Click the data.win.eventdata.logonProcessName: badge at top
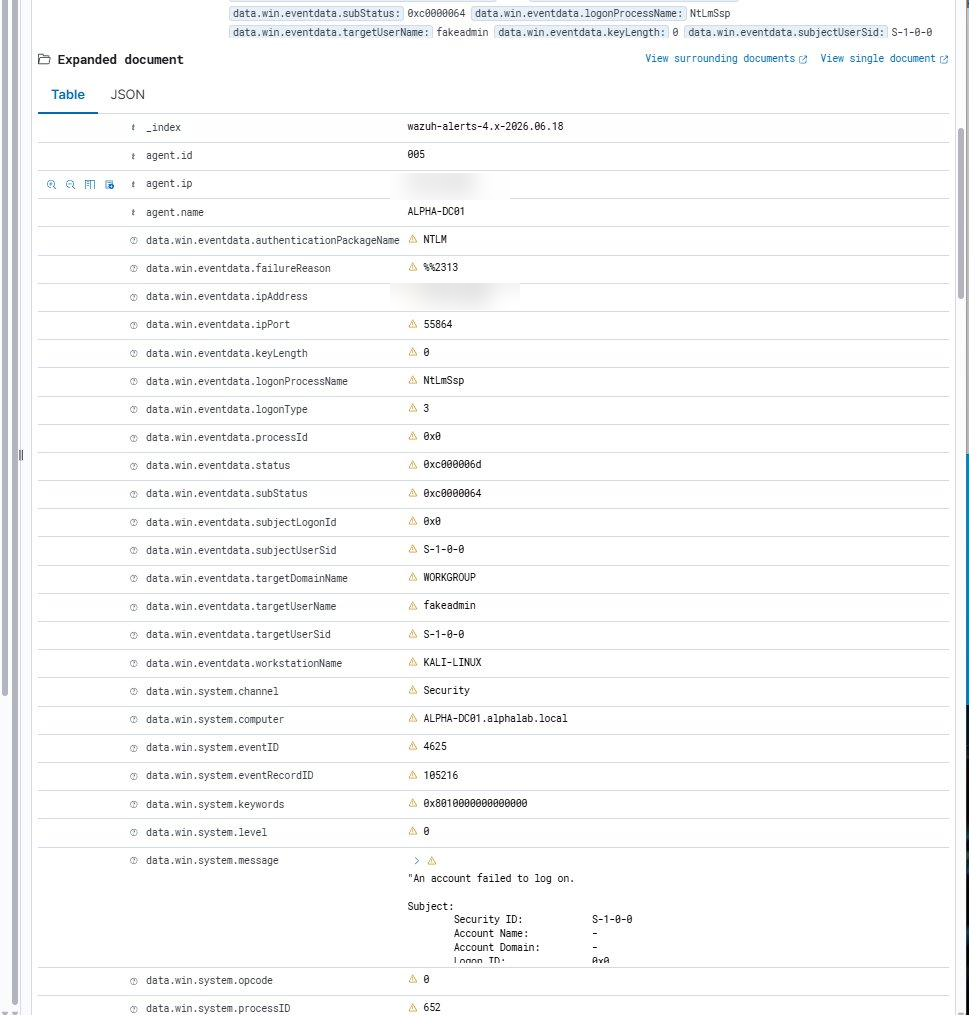980x1036 pixels. (x=578, y=13)
